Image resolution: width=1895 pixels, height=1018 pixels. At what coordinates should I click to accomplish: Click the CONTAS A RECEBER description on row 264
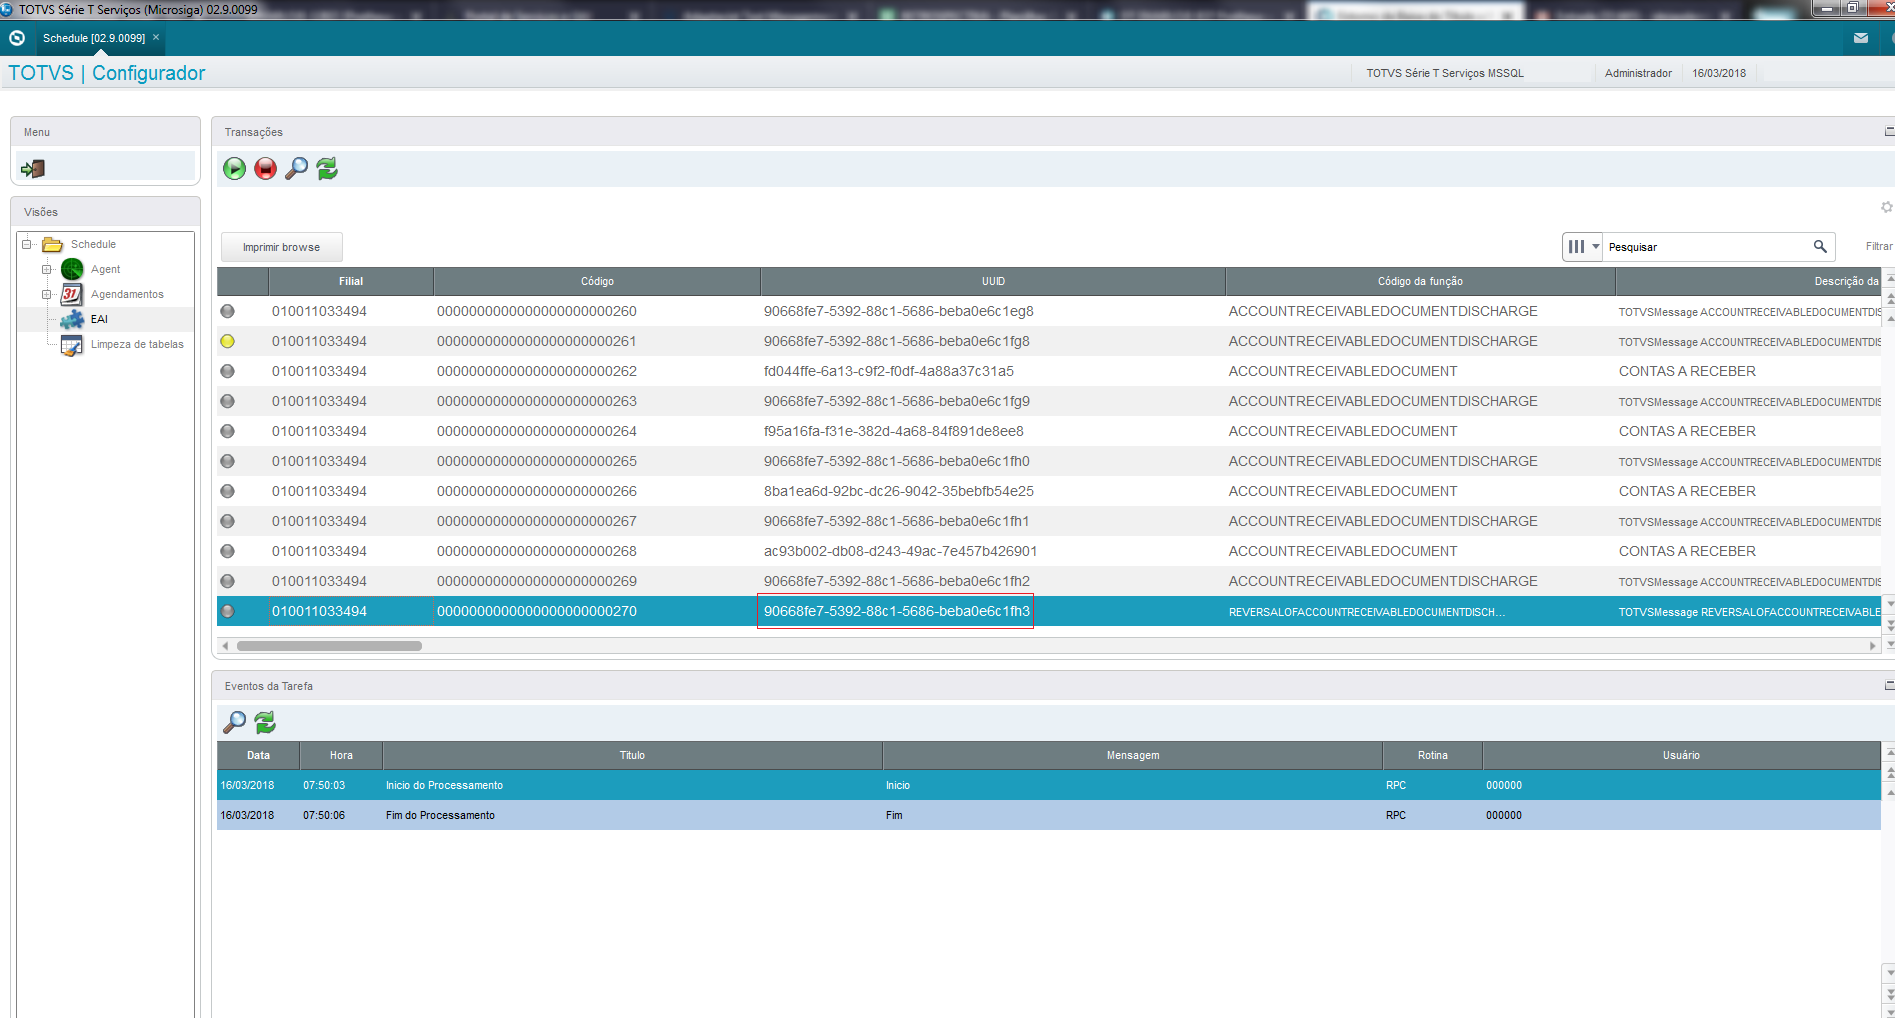click(x=1687, y=431)
